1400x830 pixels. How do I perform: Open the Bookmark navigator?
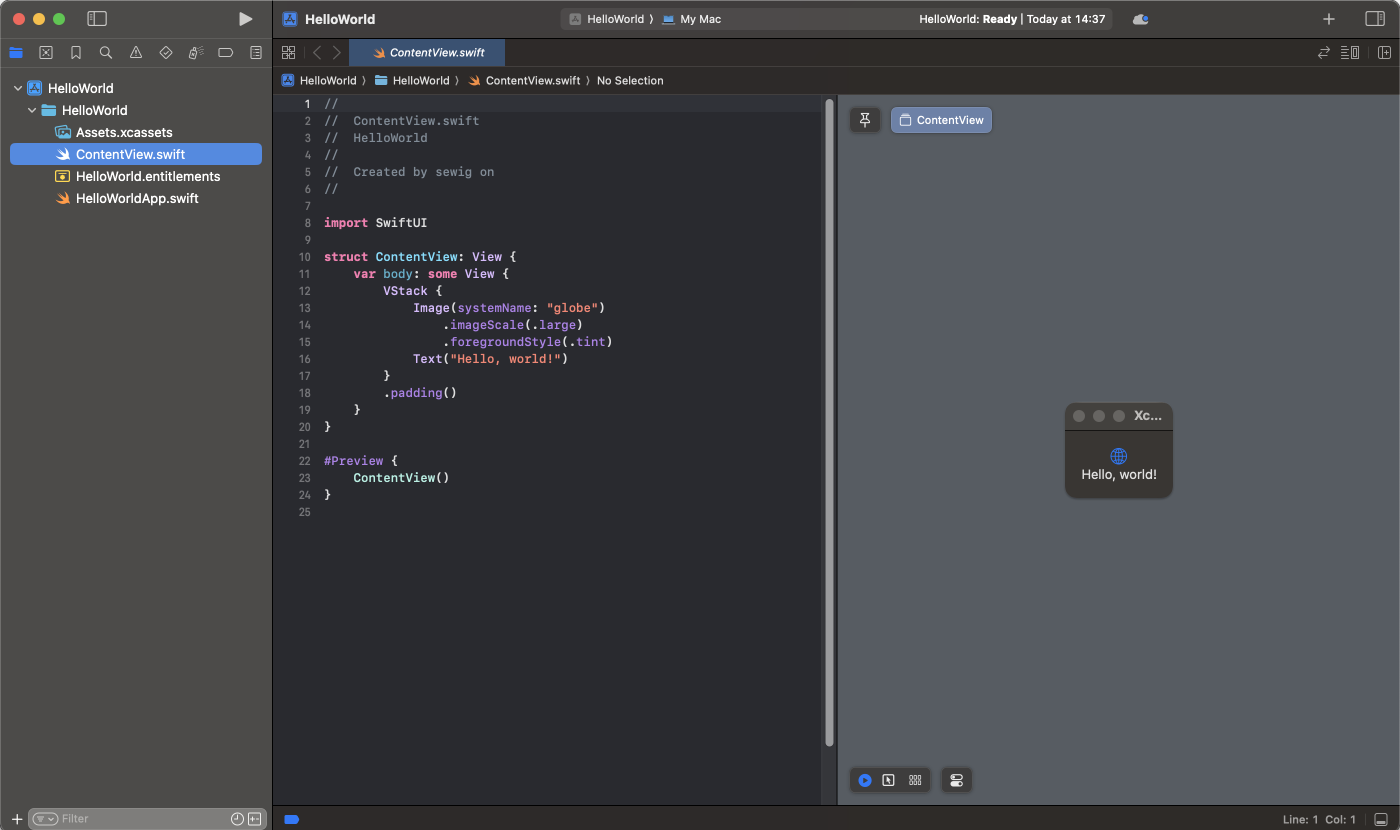tap(76, 53)
